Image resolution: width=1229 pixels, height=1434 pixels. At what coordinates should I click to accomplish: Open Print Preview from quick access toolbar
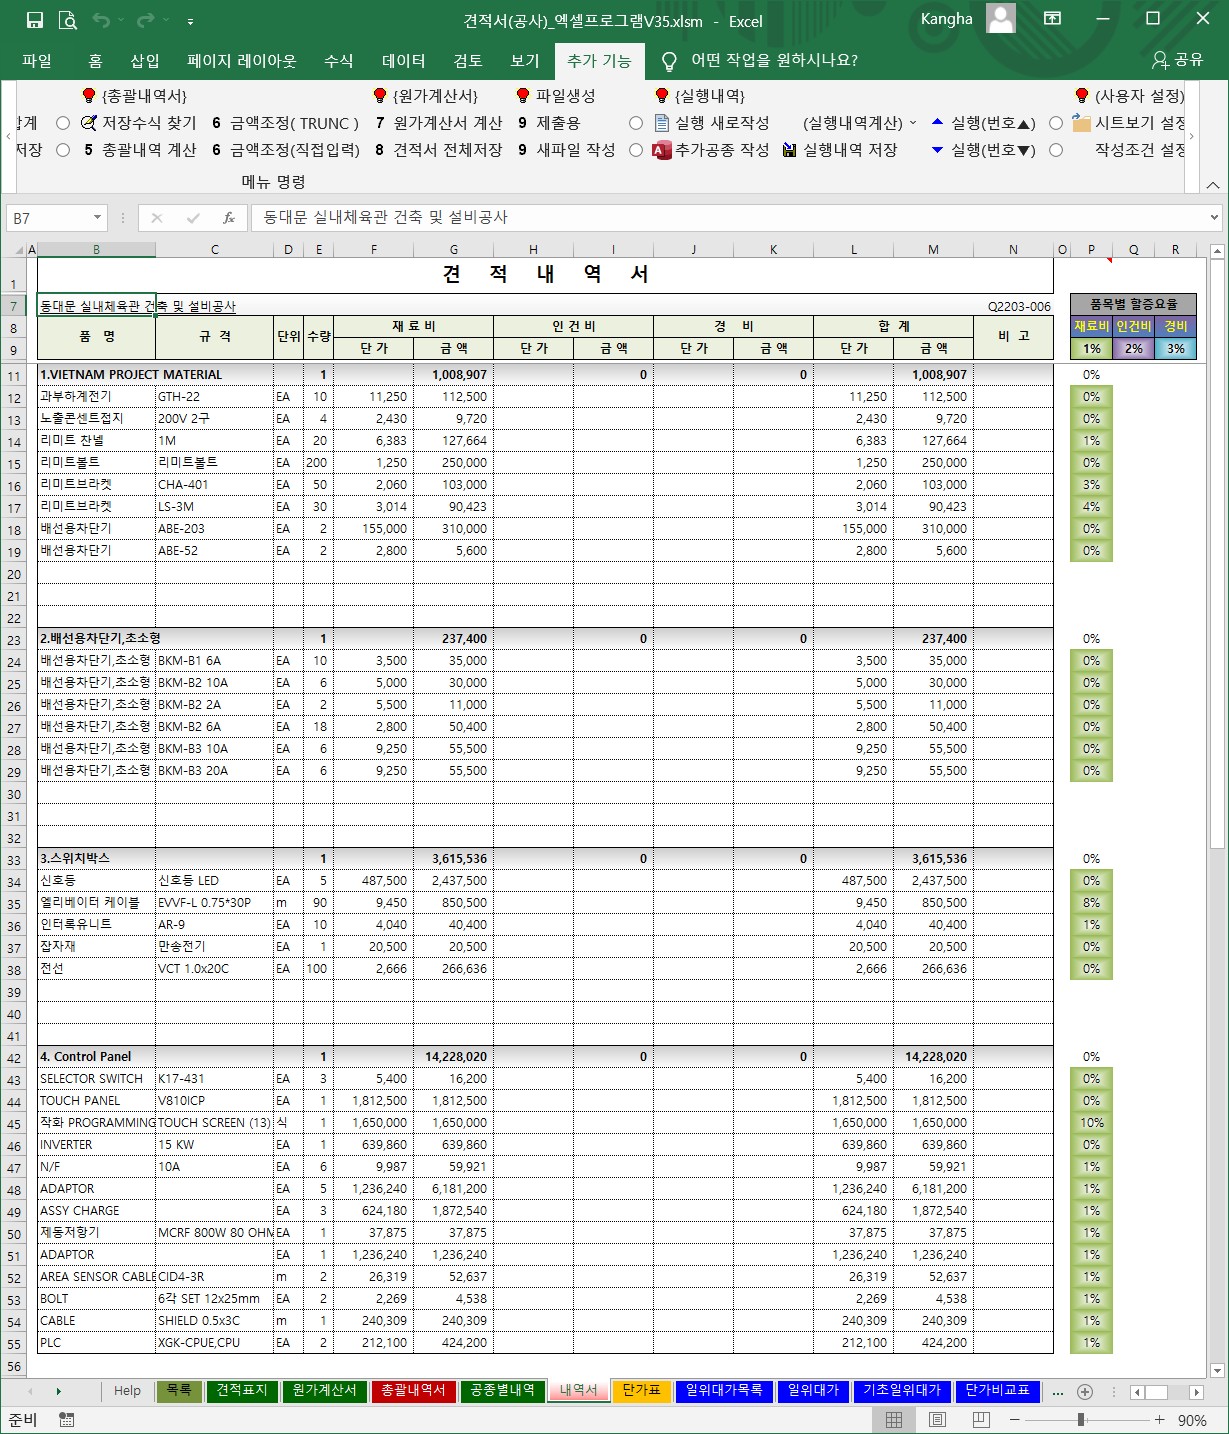(68, 20)
